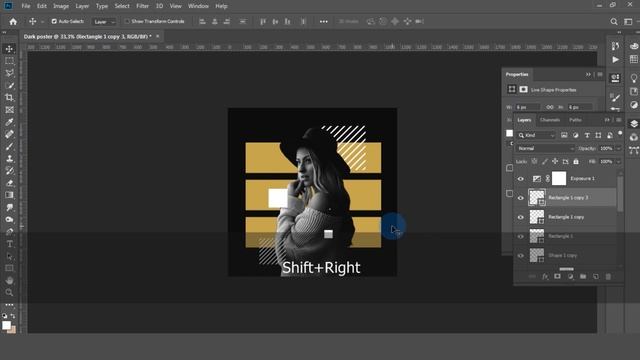Open the Kind filter dropdown
Image resolution: width=640 pixels, height=360 pixels.
pos(536,135)
